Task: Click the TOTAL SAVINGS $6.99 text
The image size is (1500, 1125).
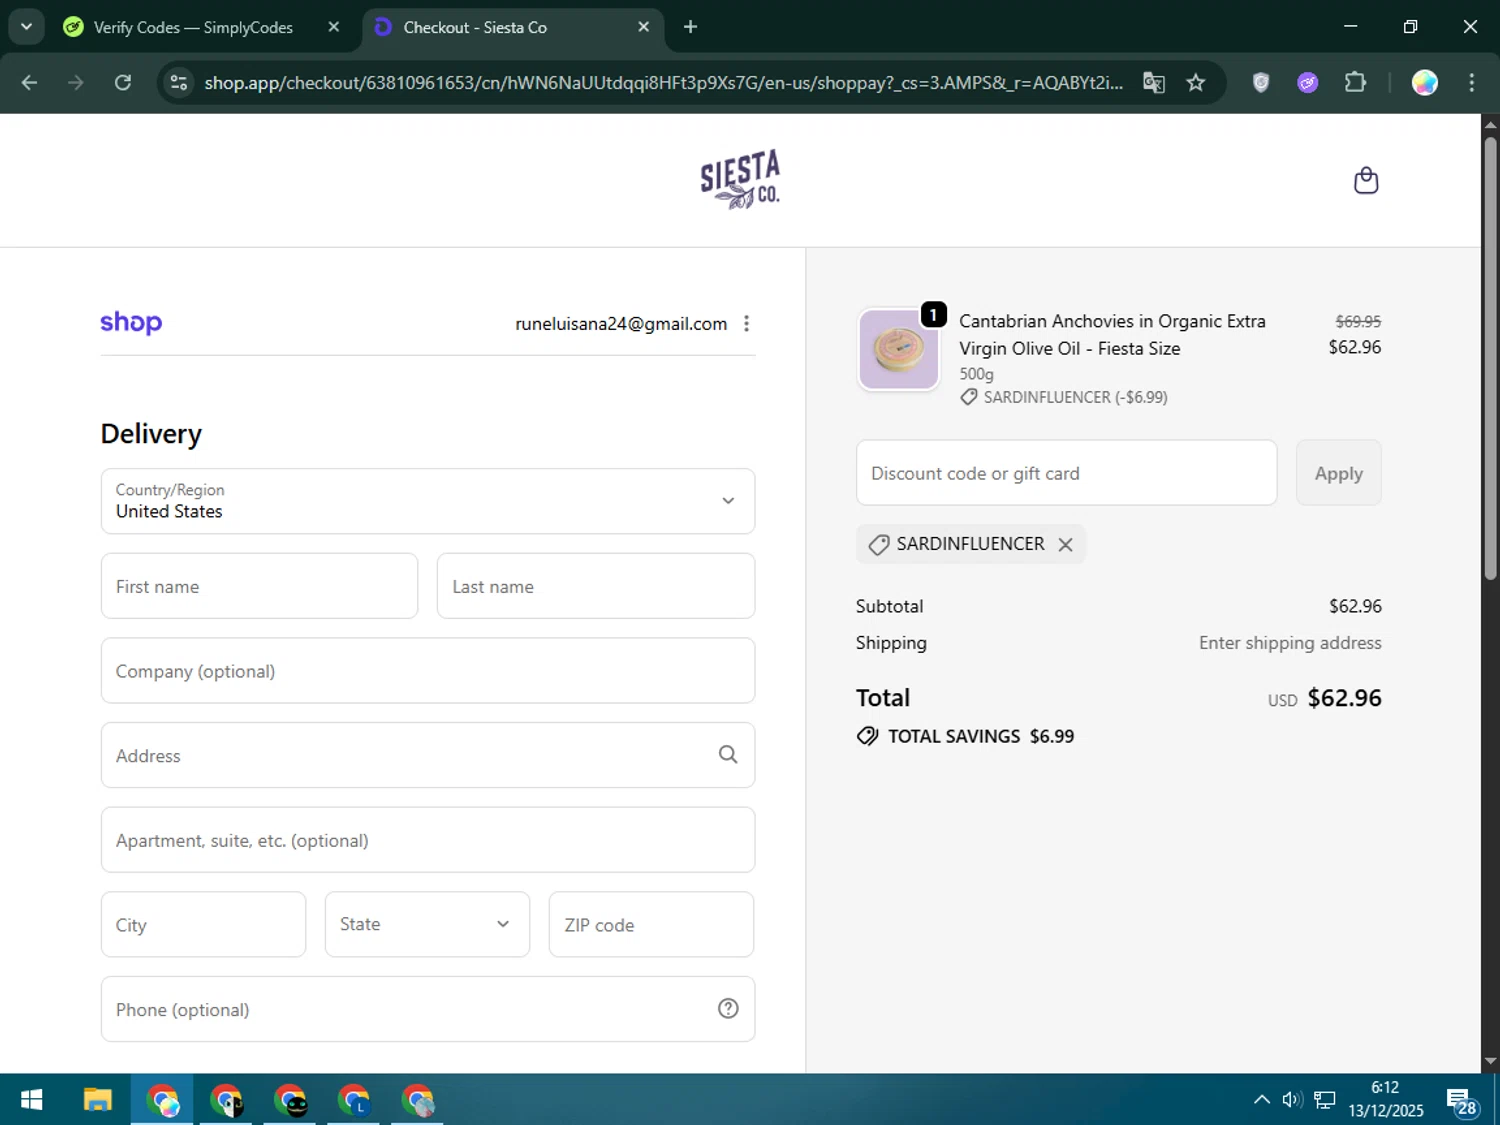Action: click(981, 736)
